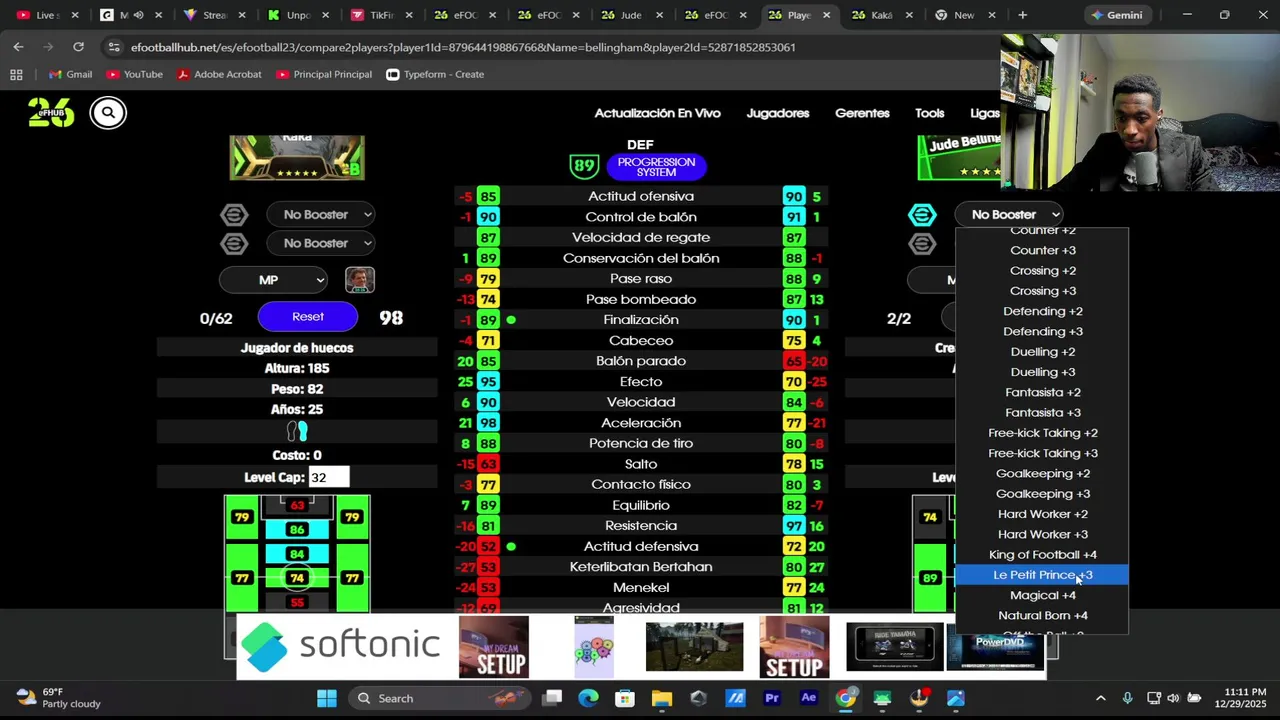The height and width of the screenshot is (720, 1280).
Task: Open the eFHUB 26 logo home link
Action: click(51, 112)
